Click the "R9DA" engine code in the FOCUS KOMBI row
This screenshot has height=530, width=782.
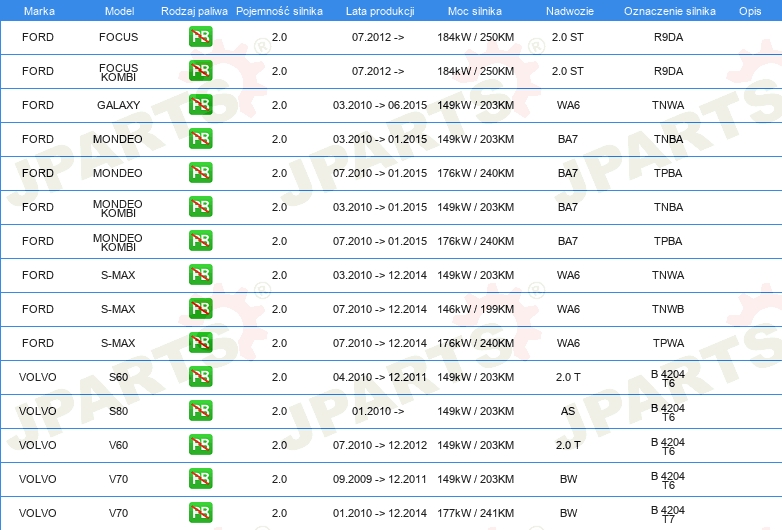tap(668, 71)
